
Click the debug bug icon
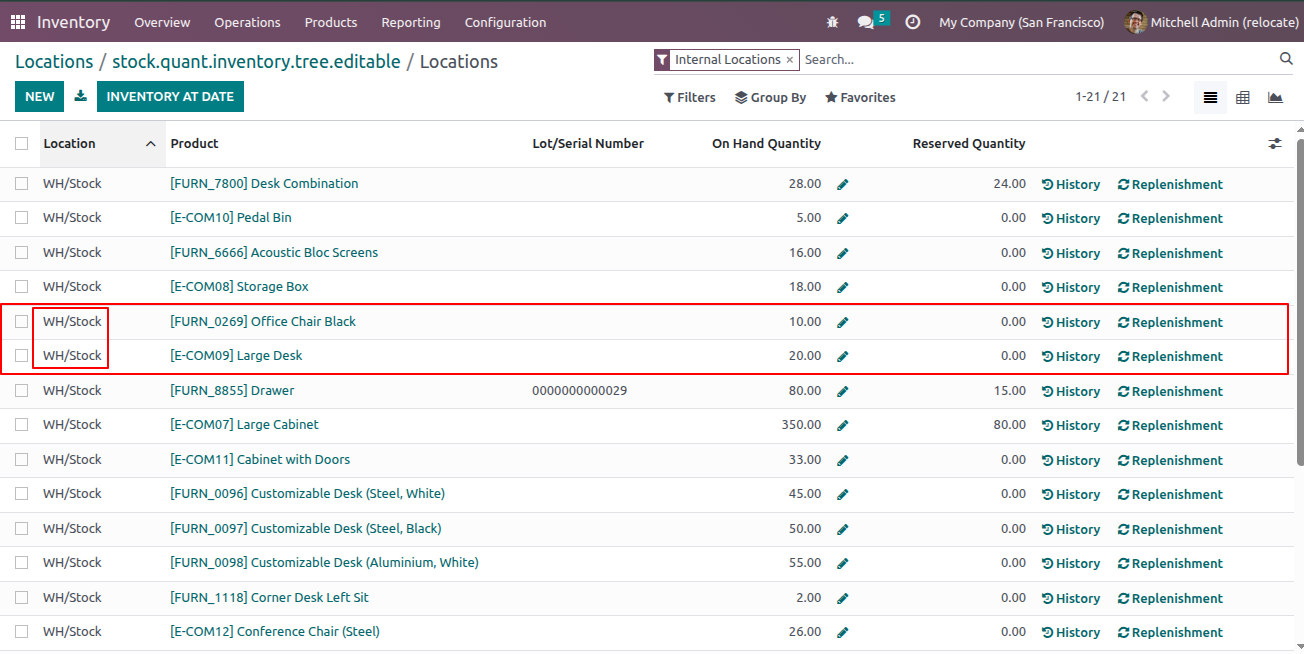tap(833, 22)
